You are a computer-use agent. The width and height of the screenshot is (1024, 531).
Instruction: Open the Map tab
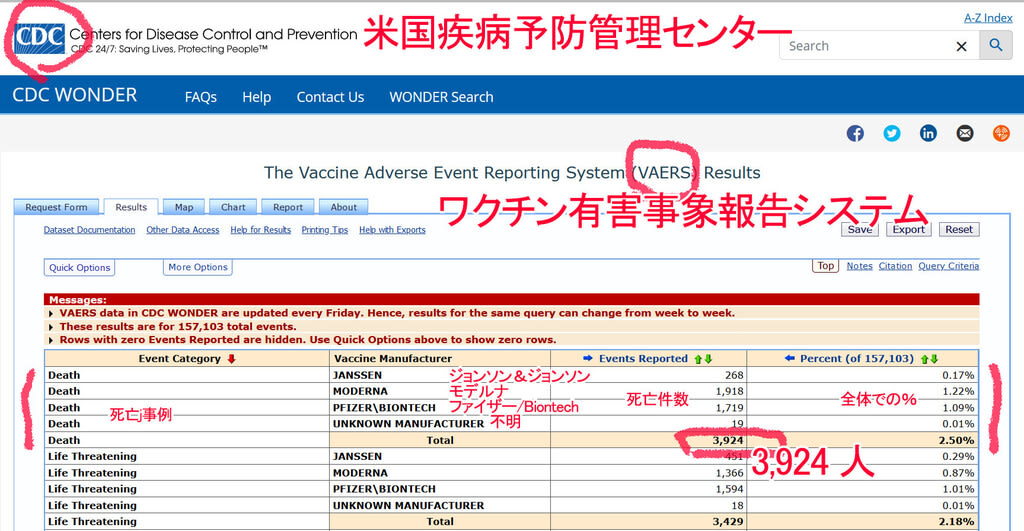pyautogui.click(x=184, y=207)
